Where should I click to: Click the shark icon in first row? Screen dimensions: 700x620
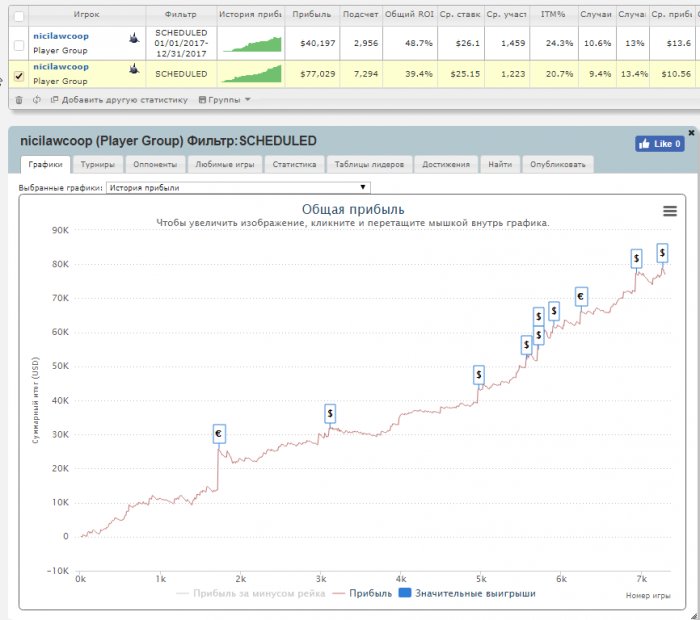click(133, 38)
